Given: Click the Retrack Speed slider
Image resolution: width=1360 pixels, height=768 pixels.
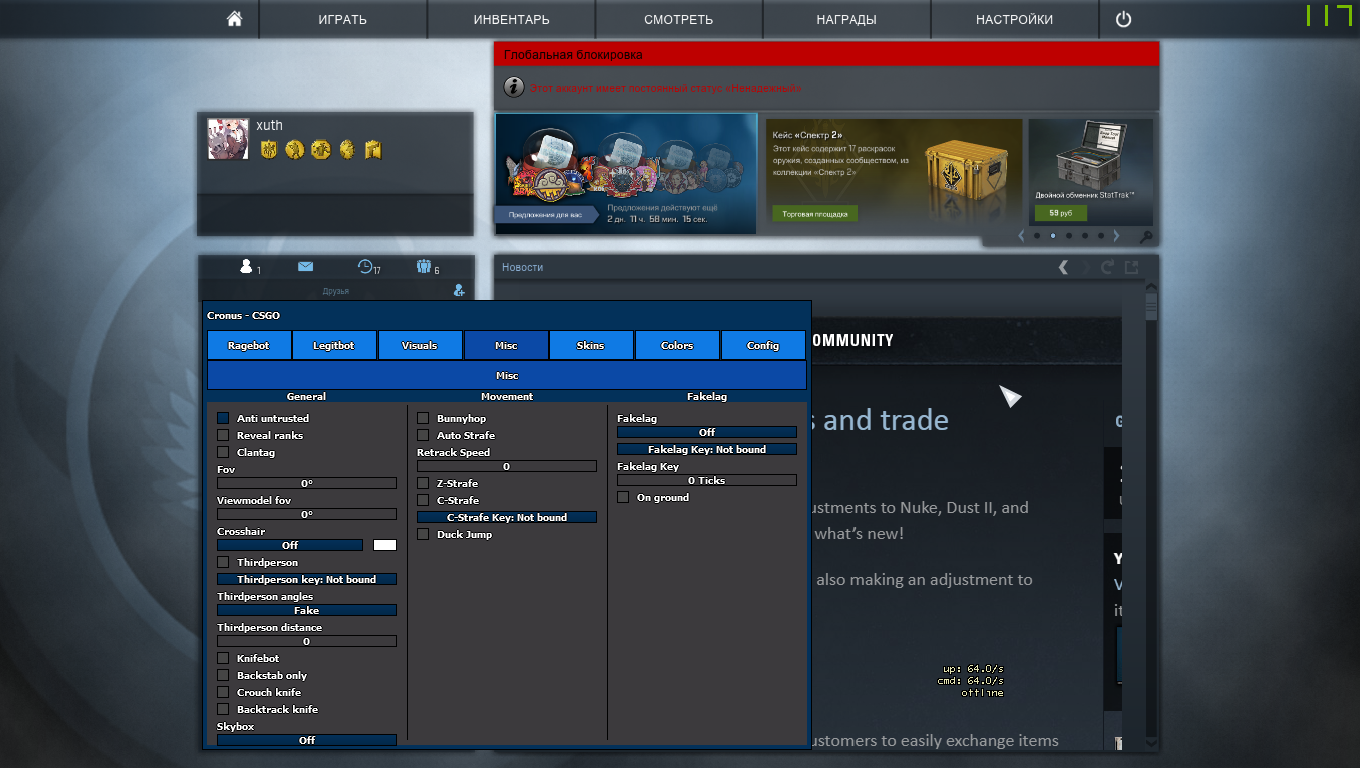Looking at the screenshot, I should tap(507, 466).
